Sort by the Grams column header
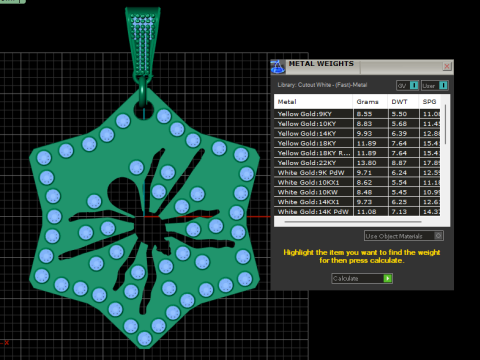480x360 pixels. [370, 102]
